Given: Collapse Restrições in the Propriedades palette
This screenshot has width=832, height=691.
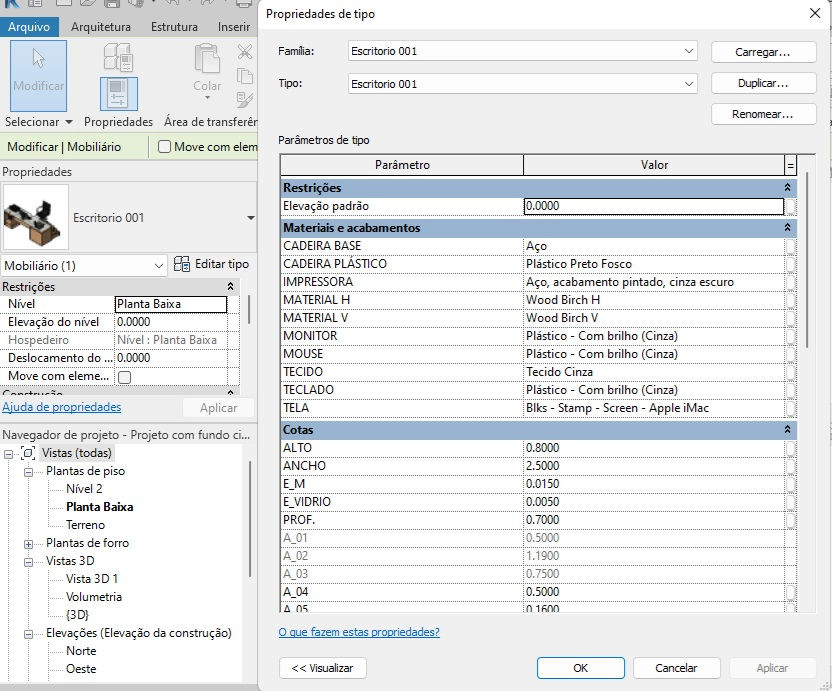Looking at the screenshot, I should pyautogui.click(x=230, y=287).
